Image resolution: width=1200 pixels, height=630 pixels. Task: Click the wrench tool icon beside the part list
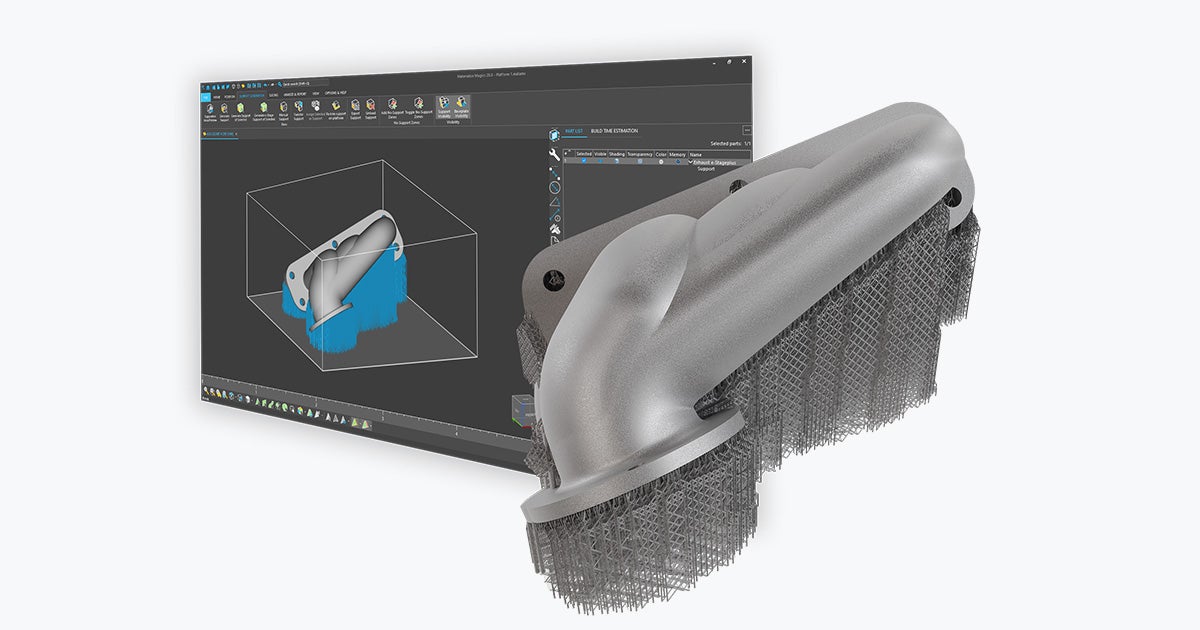[553, 155]
